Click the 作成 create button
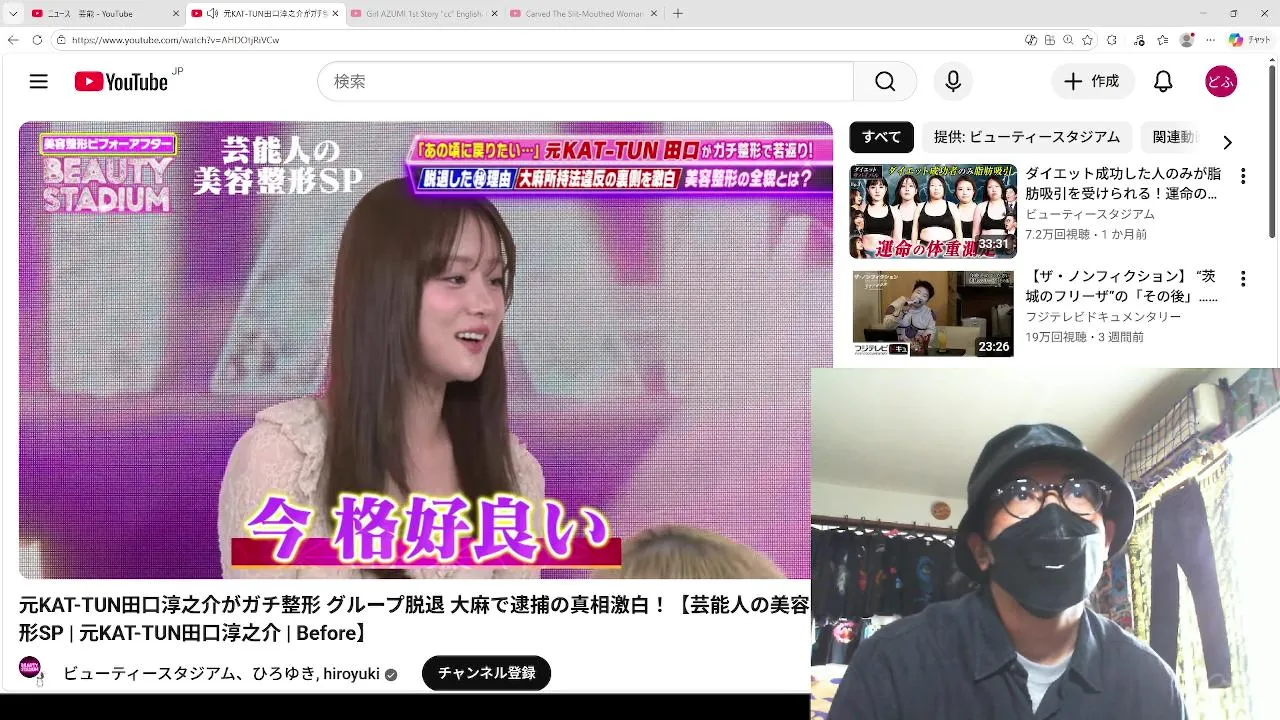Screen dimensions: 1280x720 pyautogui.click(x=1092, y=82)
